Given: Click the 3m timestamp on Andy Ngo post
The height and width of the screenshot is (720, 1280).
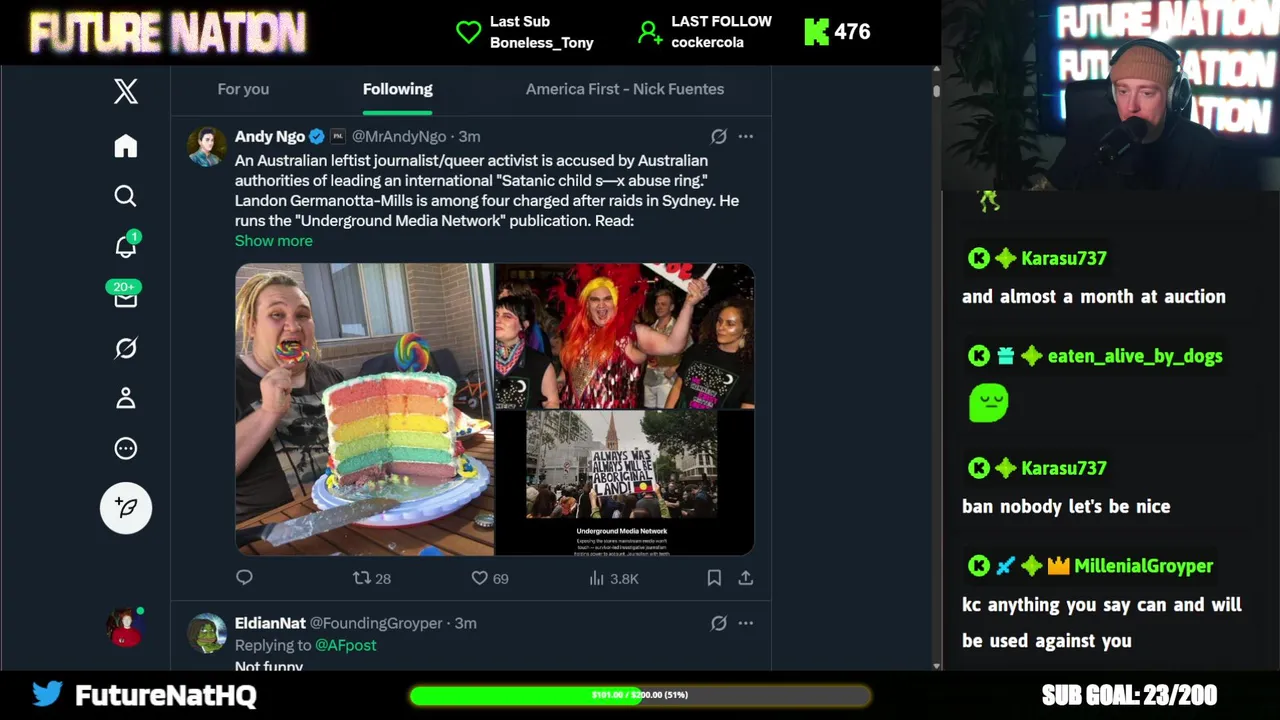Looking at the screenshot, I should (469, 136).
